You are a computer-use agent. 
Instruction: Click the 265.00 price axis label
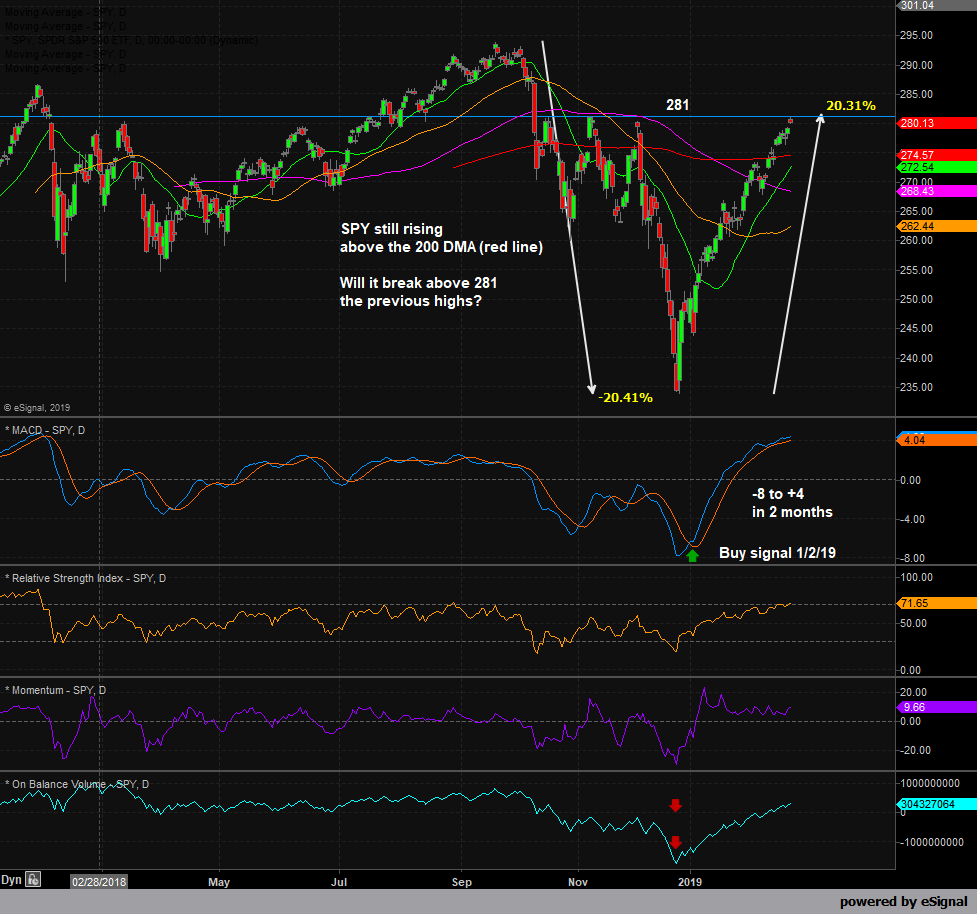click(x=916, y=211)
